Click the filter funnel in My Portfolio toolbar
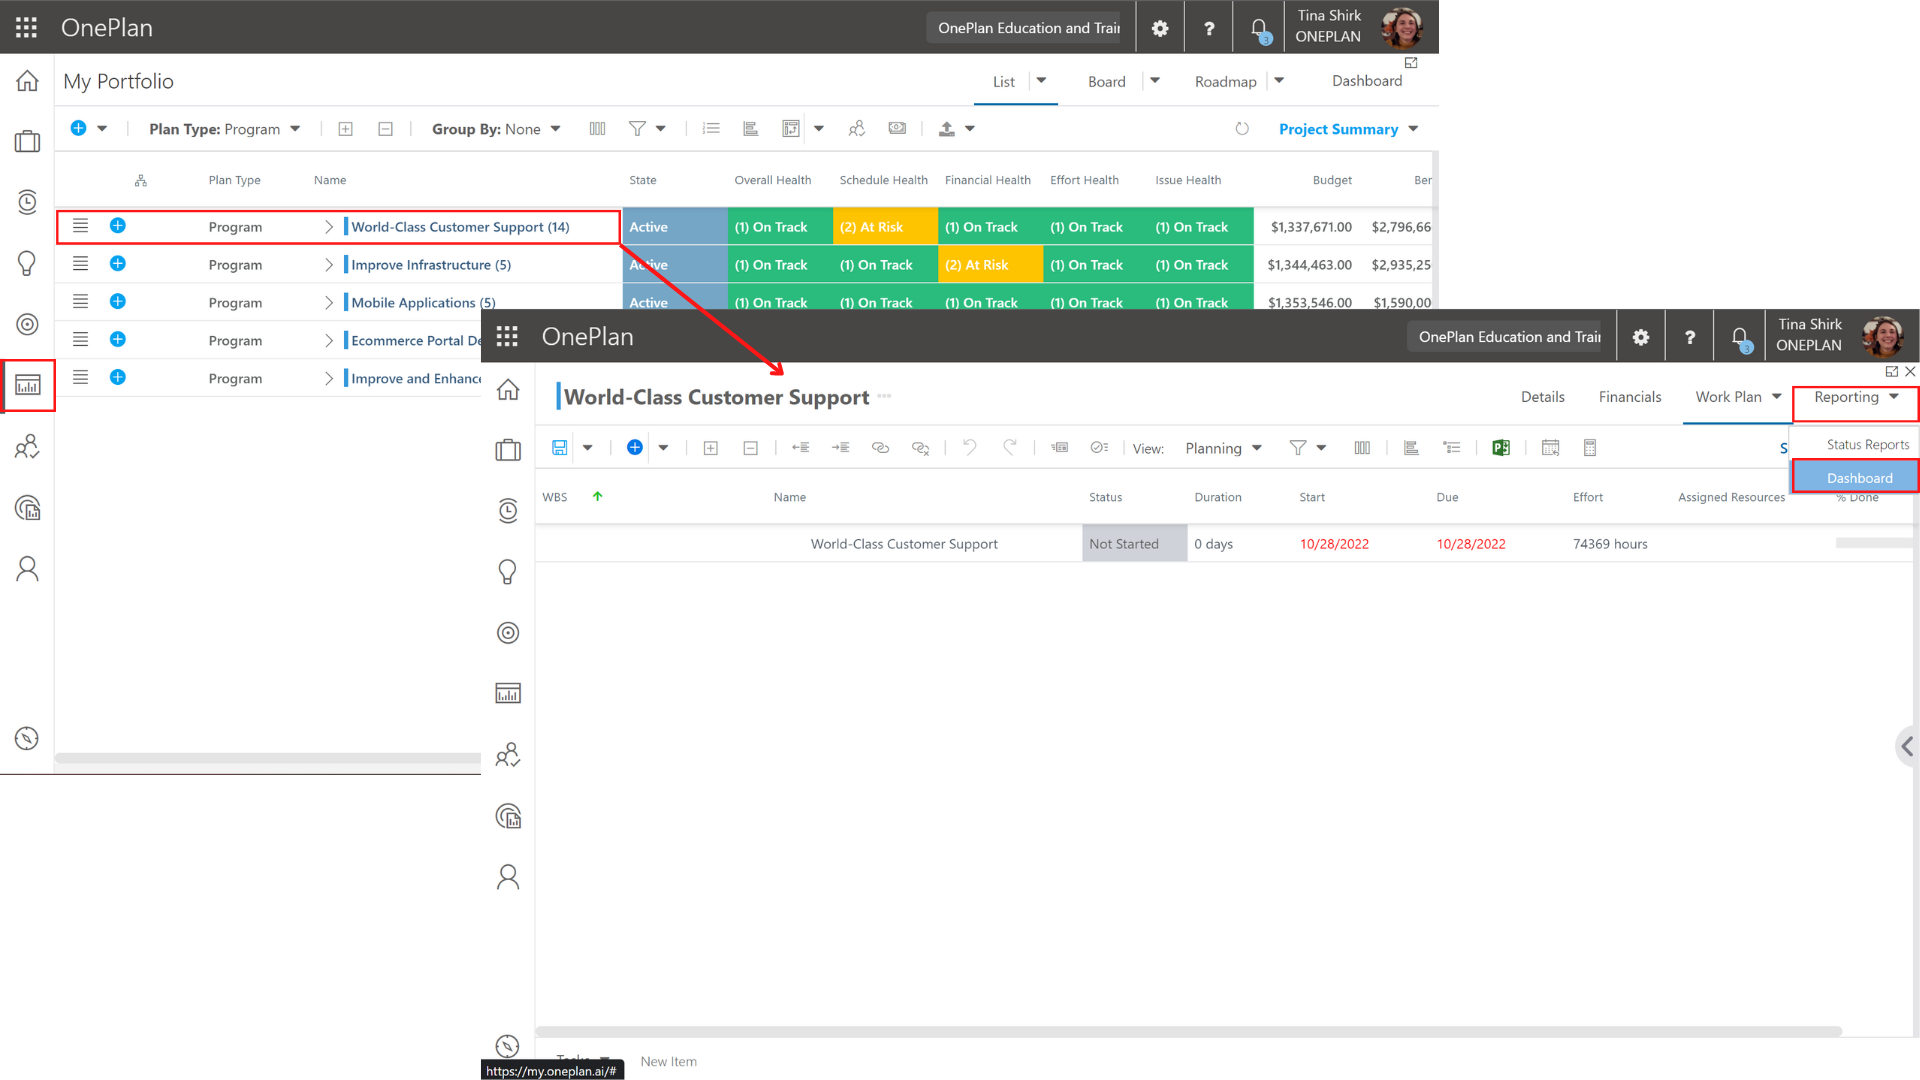 tap(636, 129)
